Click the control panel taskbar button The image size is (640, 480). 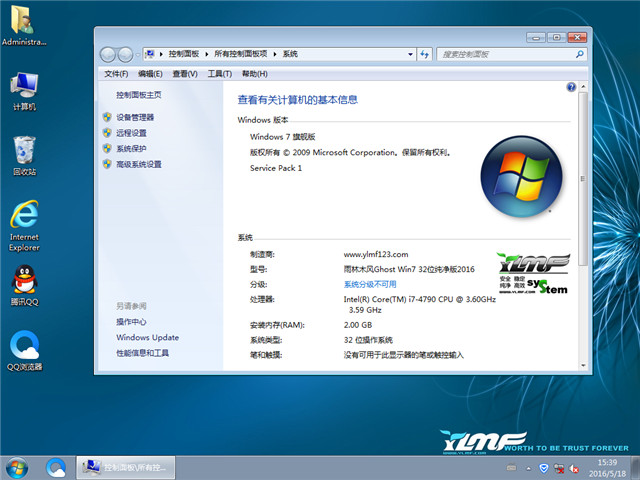[x=126, y=468]
